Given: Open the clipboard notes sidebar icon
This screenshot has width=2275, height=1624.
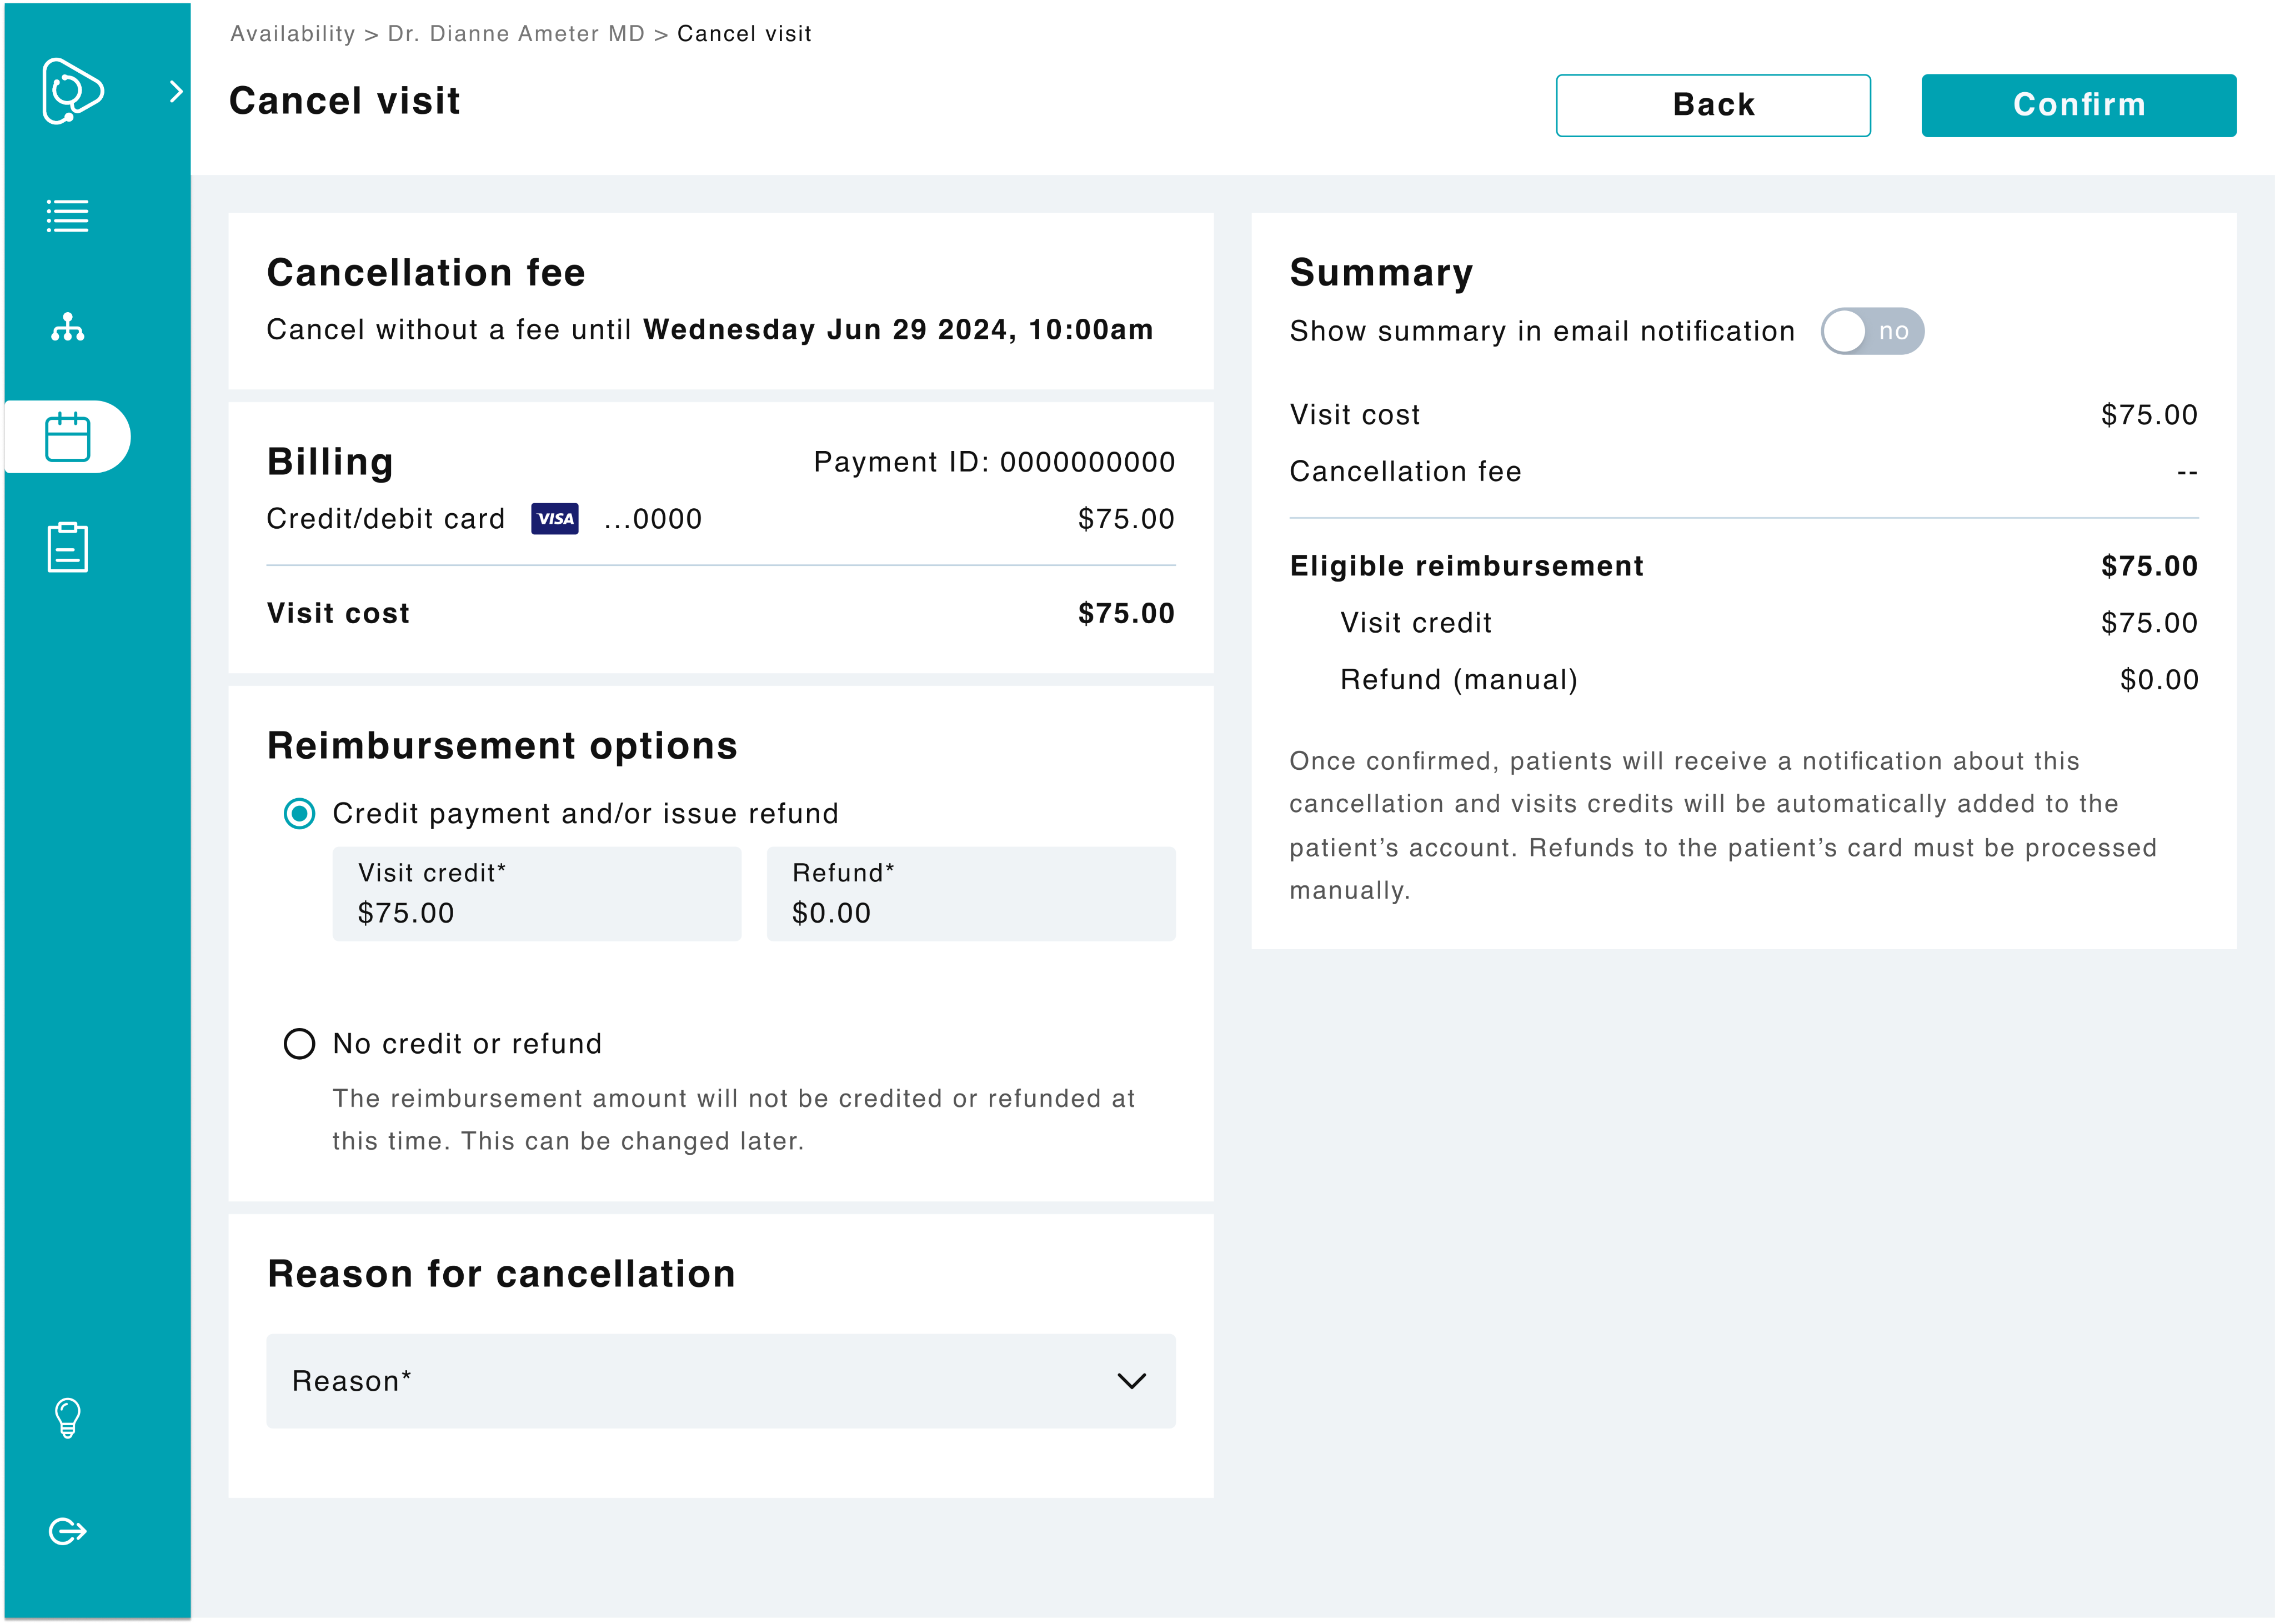Looking at the screenshot, I should coord(66,546).
